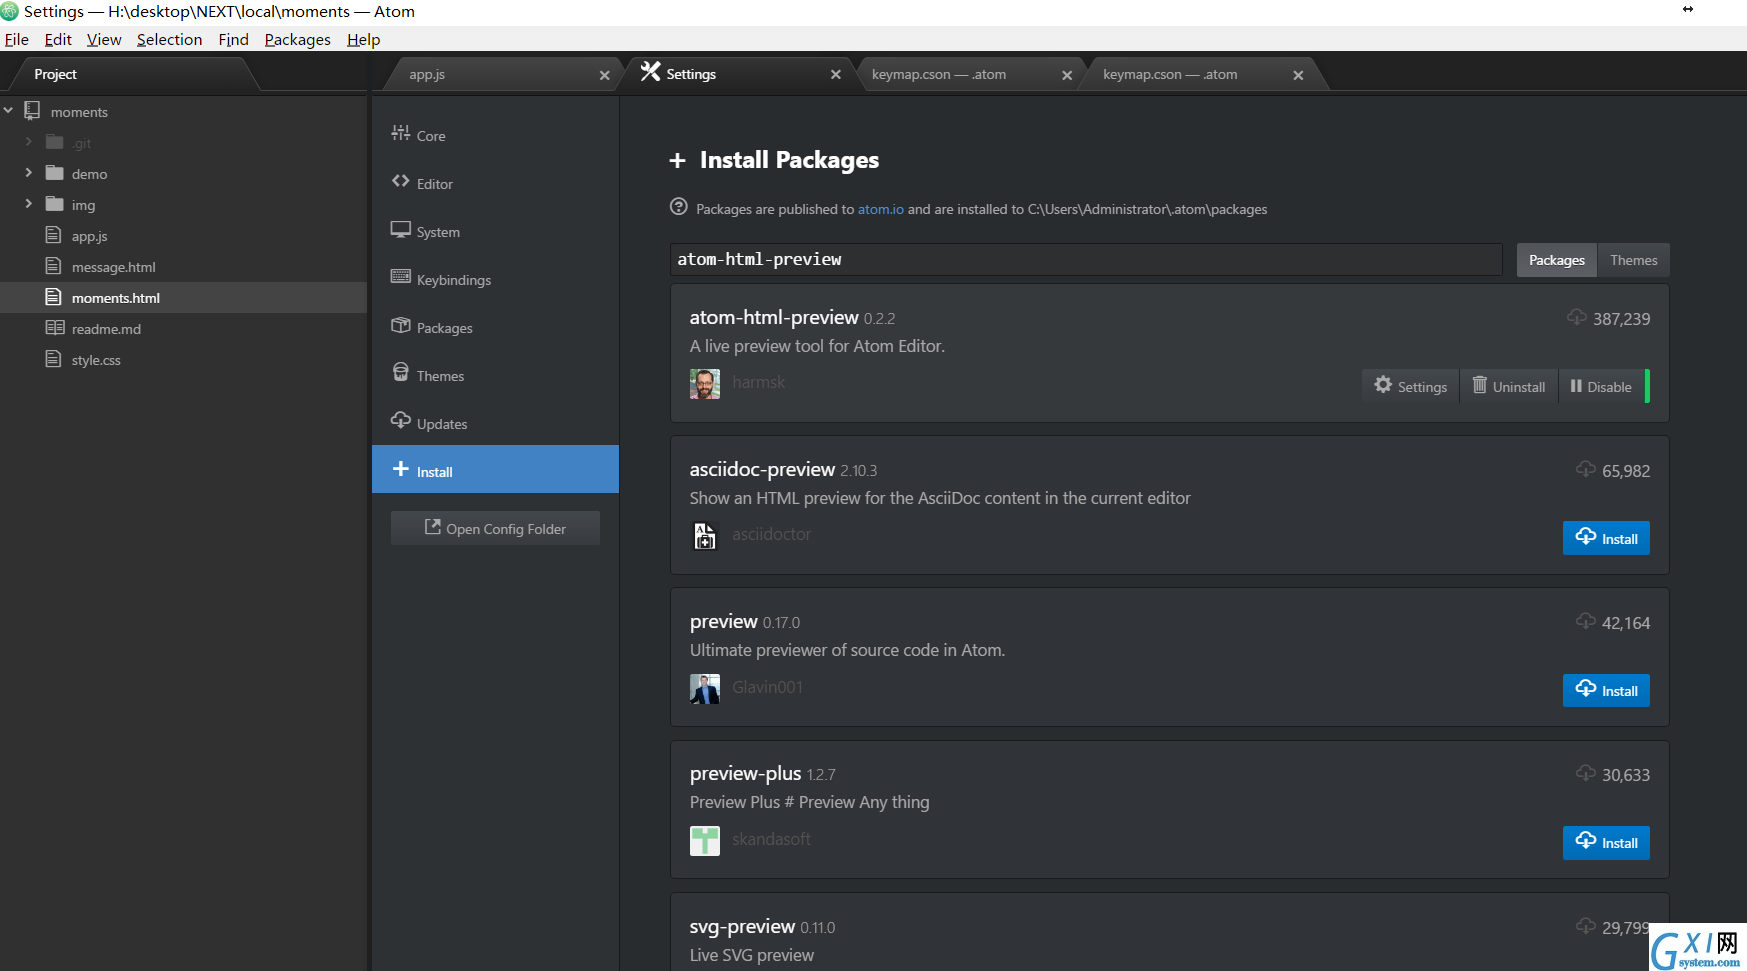Open the View menu

tap(104, 39)
